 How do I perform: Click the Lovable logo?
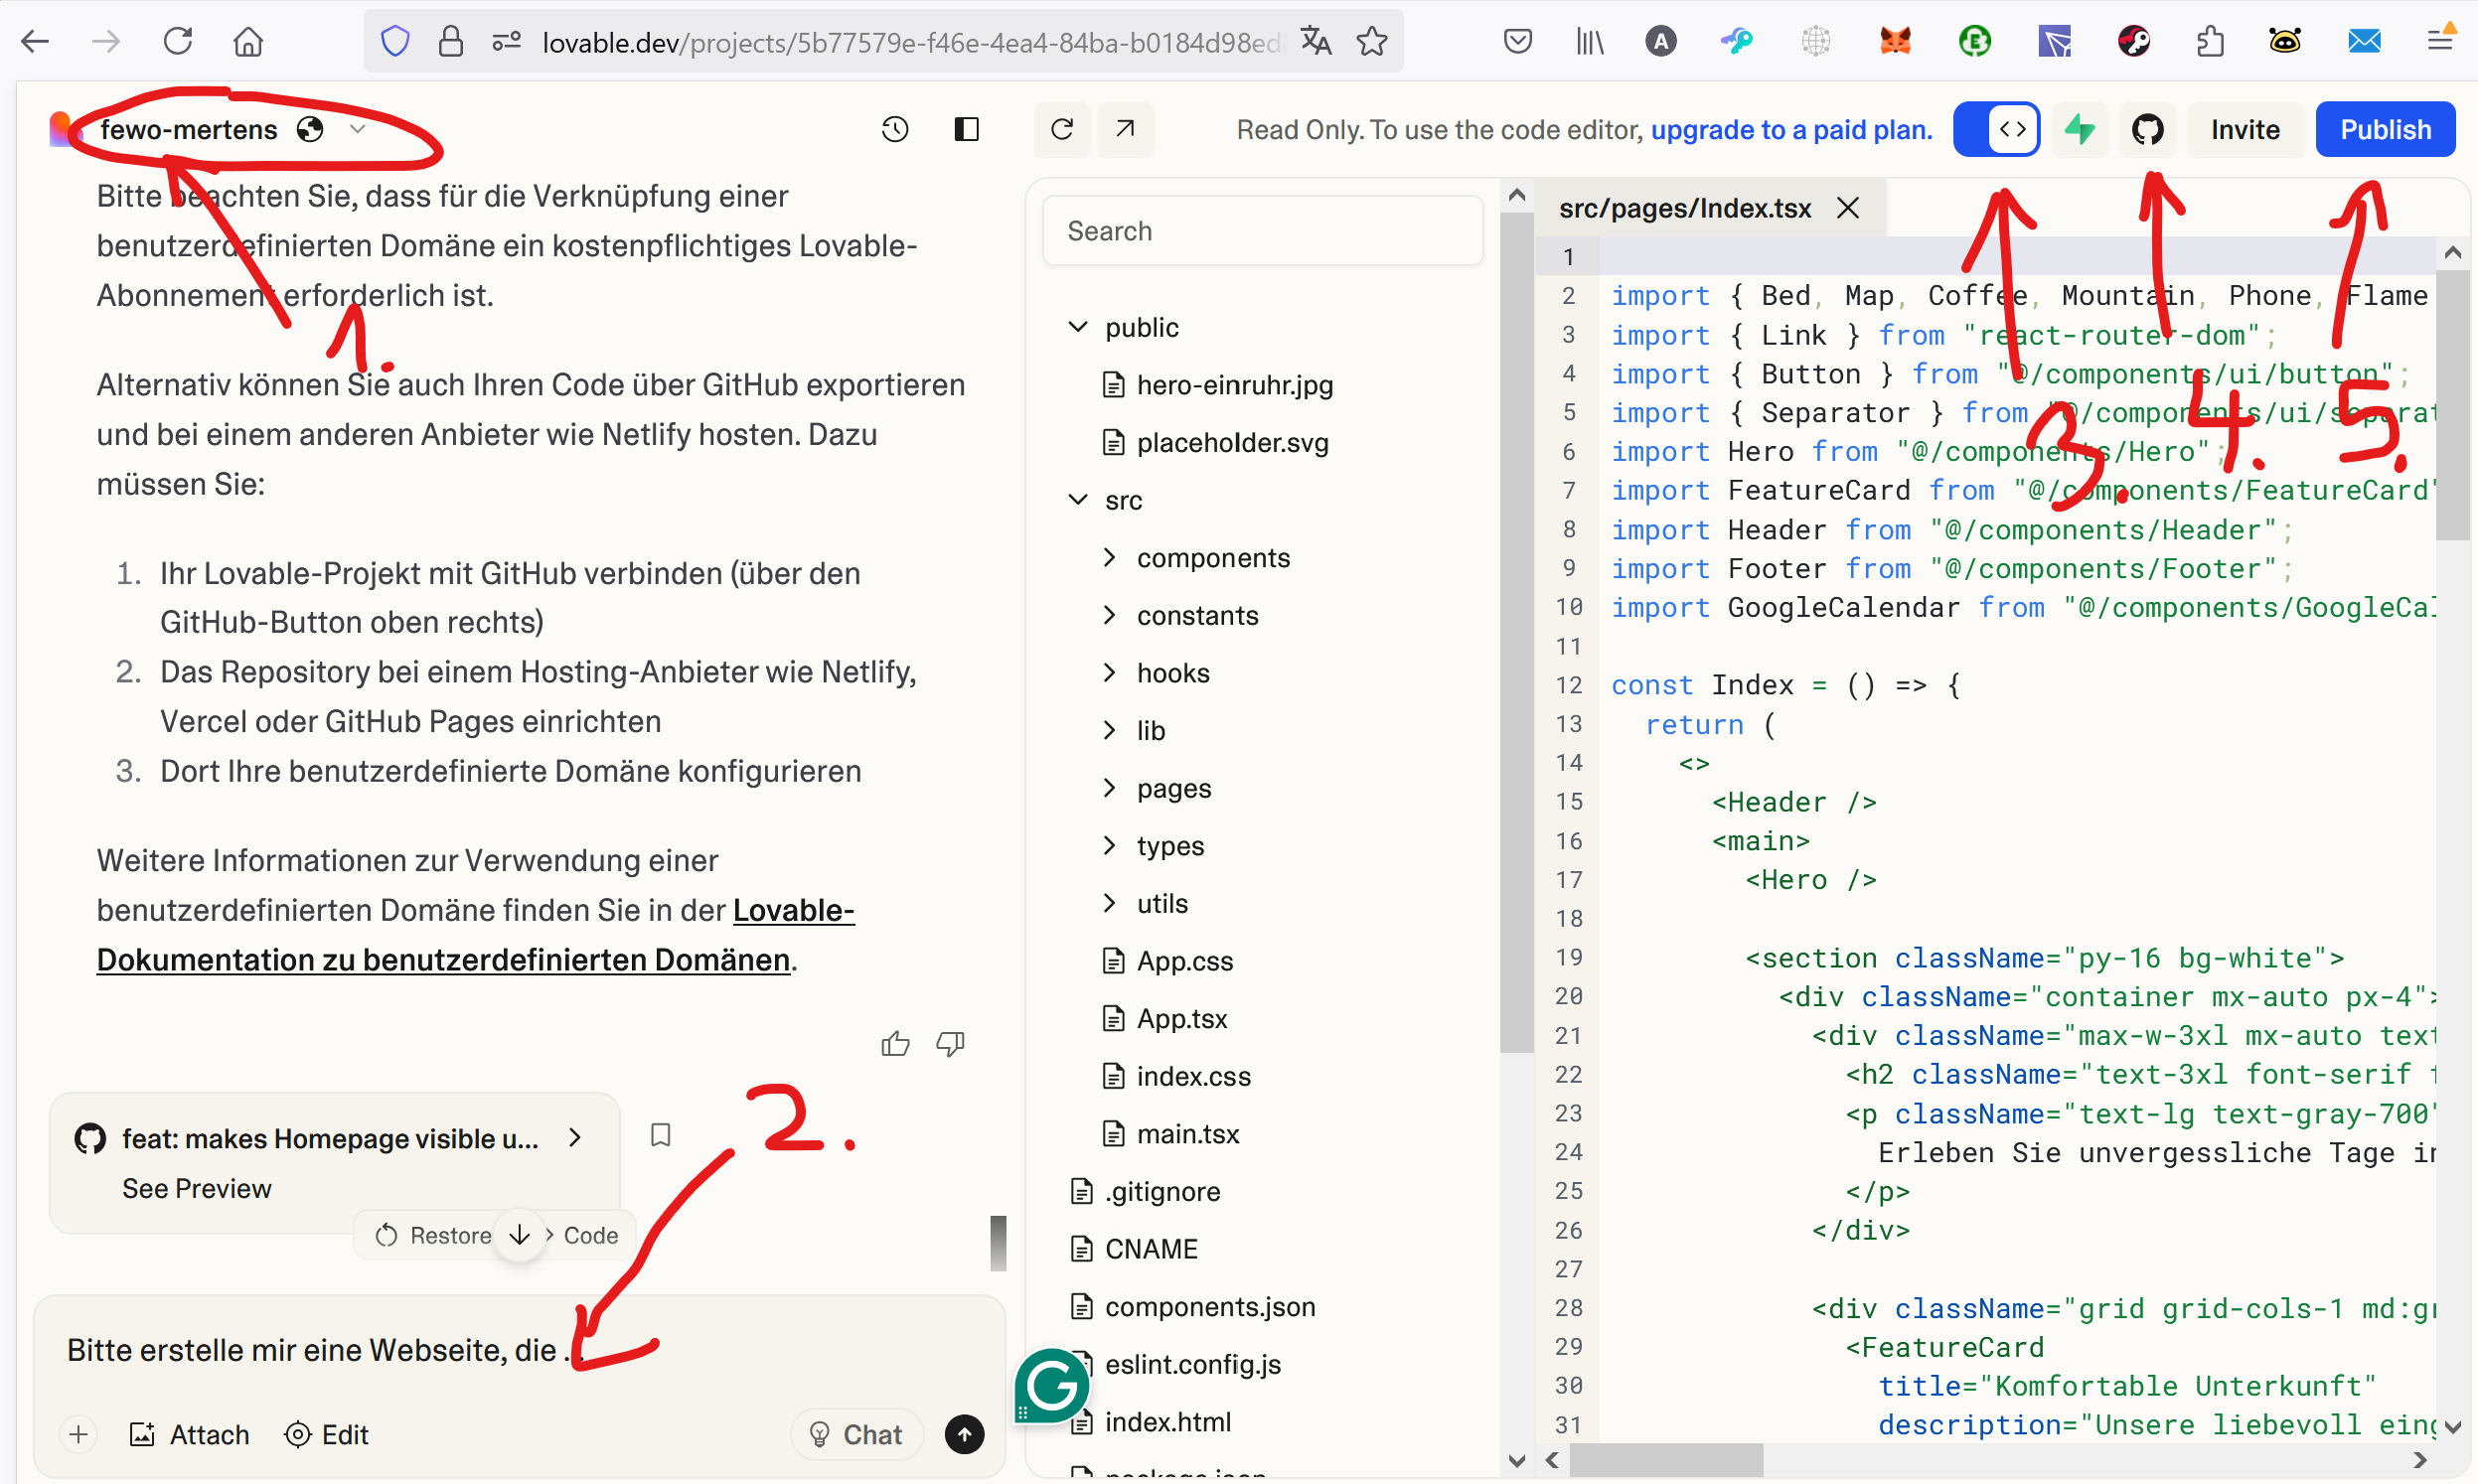coord(62,129)
